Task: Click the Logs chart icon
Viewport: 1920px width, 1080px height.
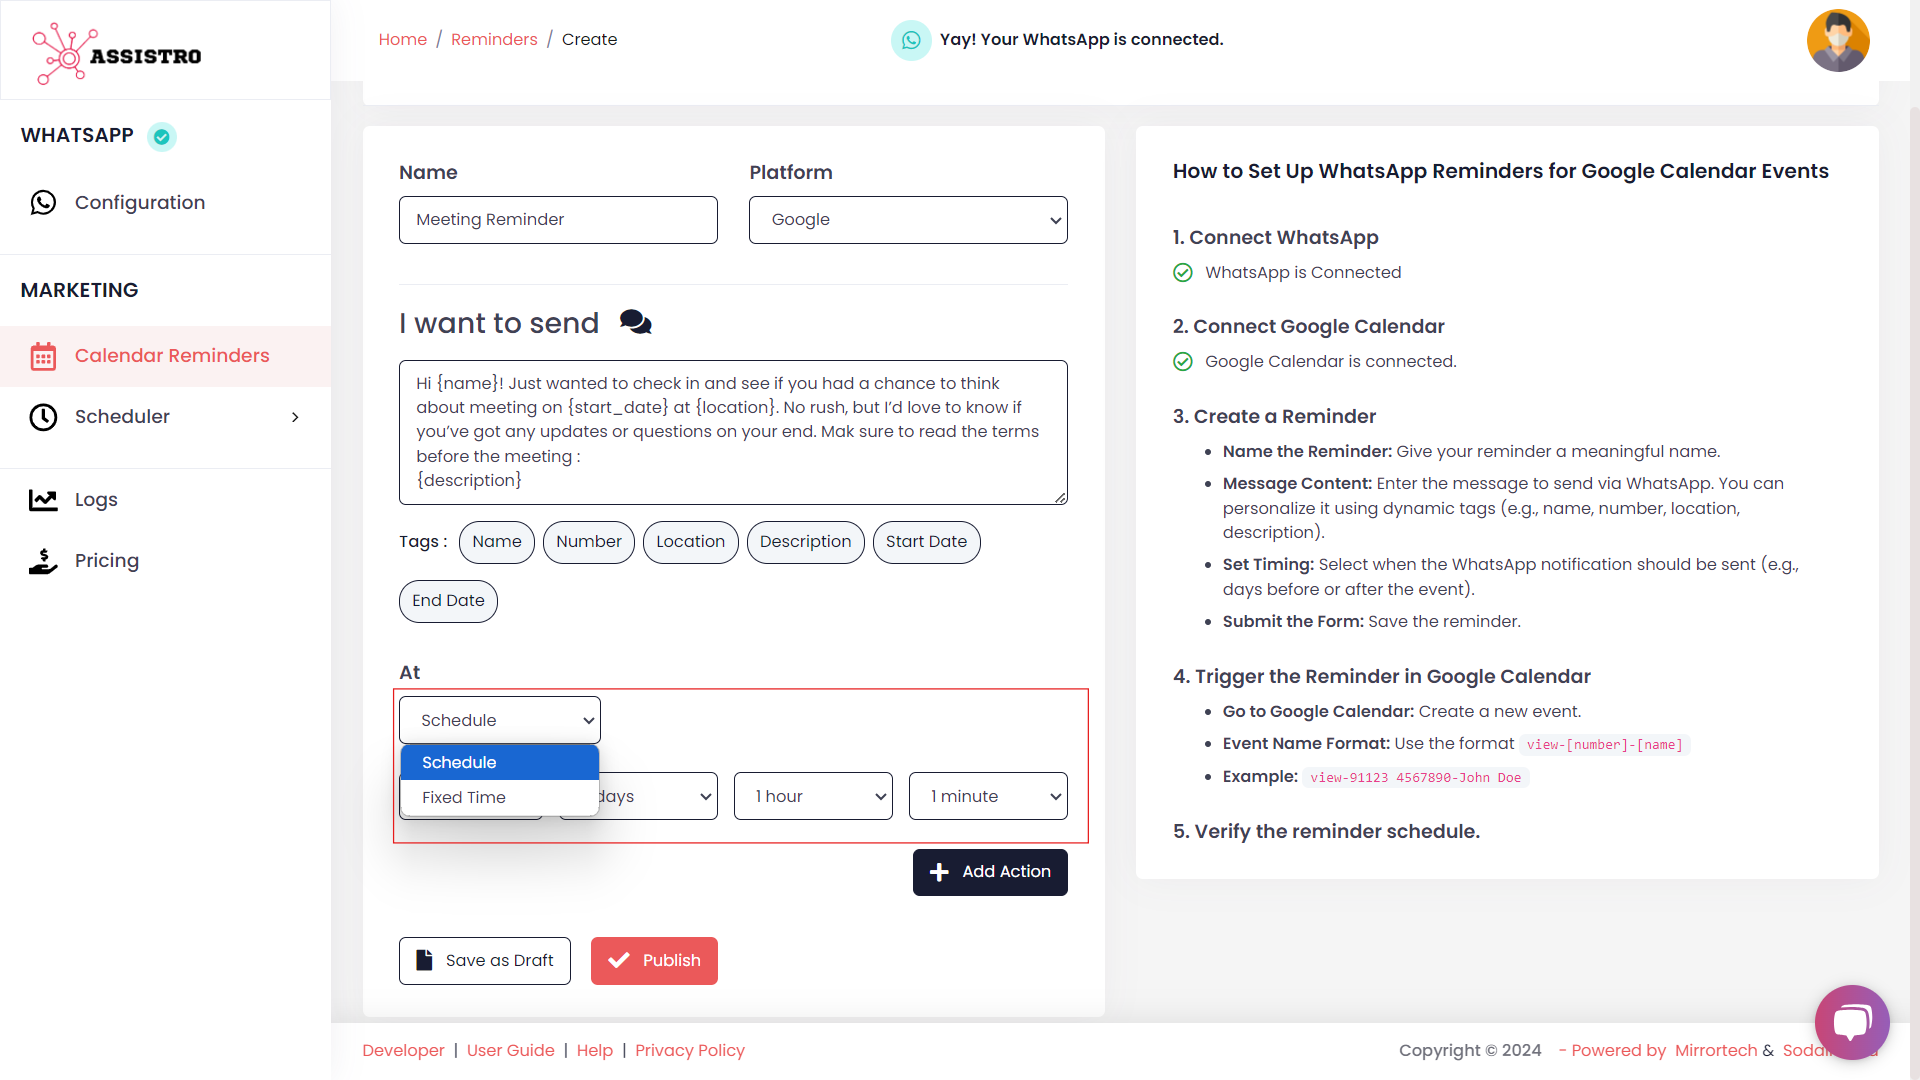Action: 43,500
